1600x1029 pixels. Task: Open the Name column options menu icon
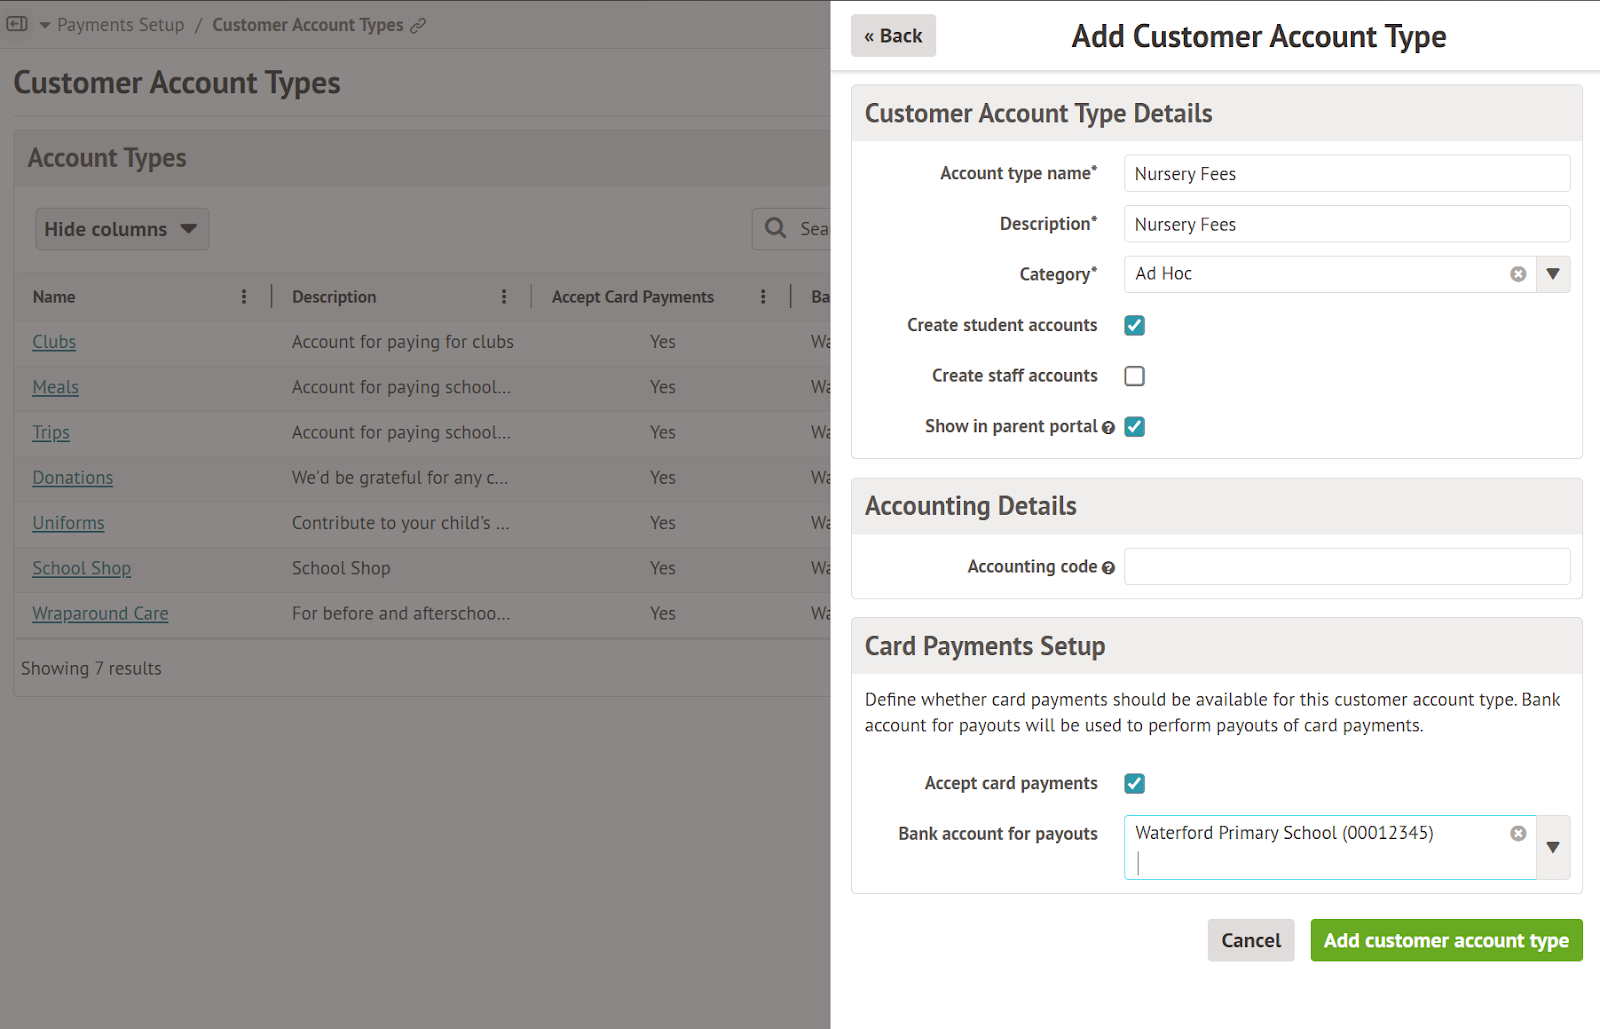[244, 297]
